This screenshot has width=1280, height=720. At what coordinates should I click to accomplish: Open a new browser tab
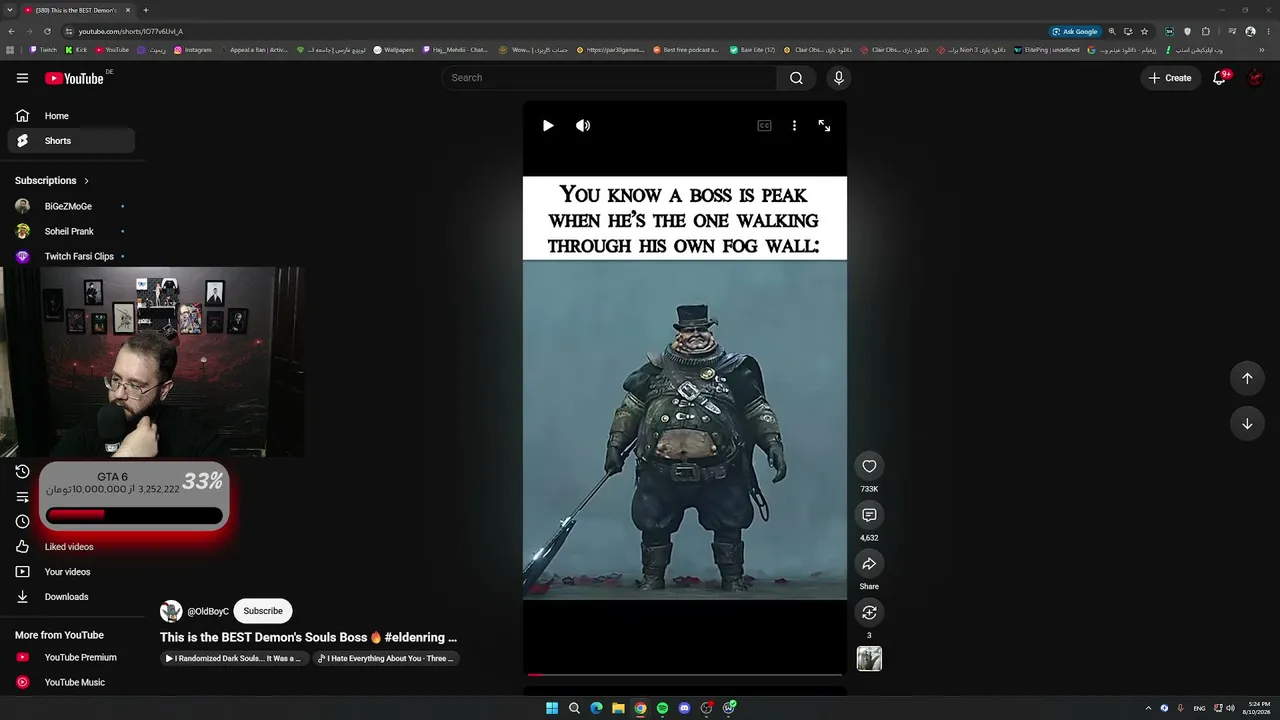pos(146,10)
